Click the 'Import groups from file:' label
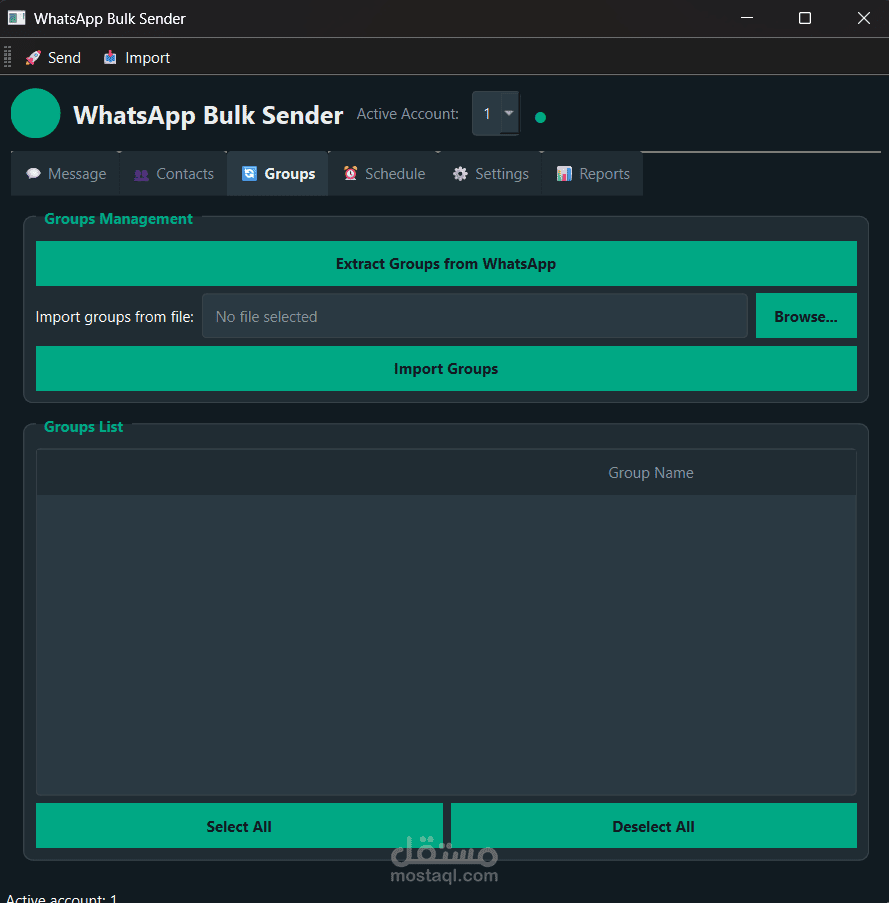Image resolution: width=889 pixels, height=903 pixels. coord(115,317)
